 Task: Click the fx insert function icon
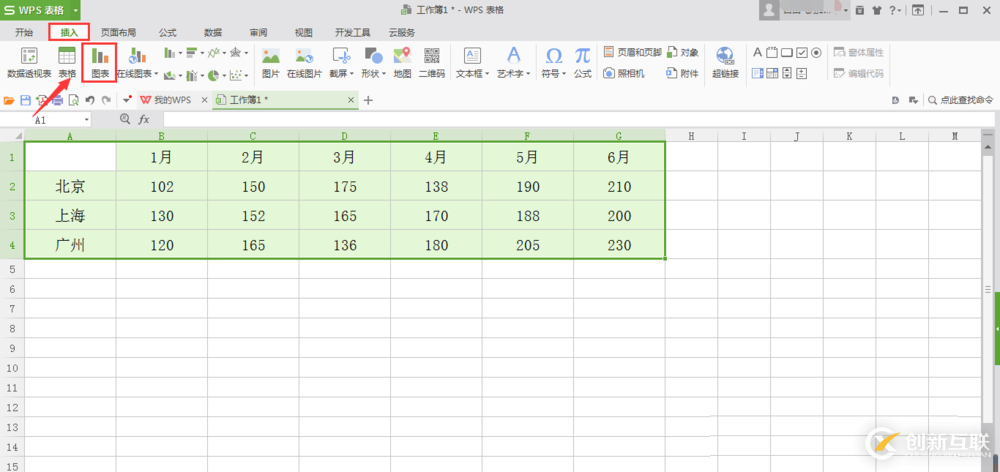(x=144, y=119)
